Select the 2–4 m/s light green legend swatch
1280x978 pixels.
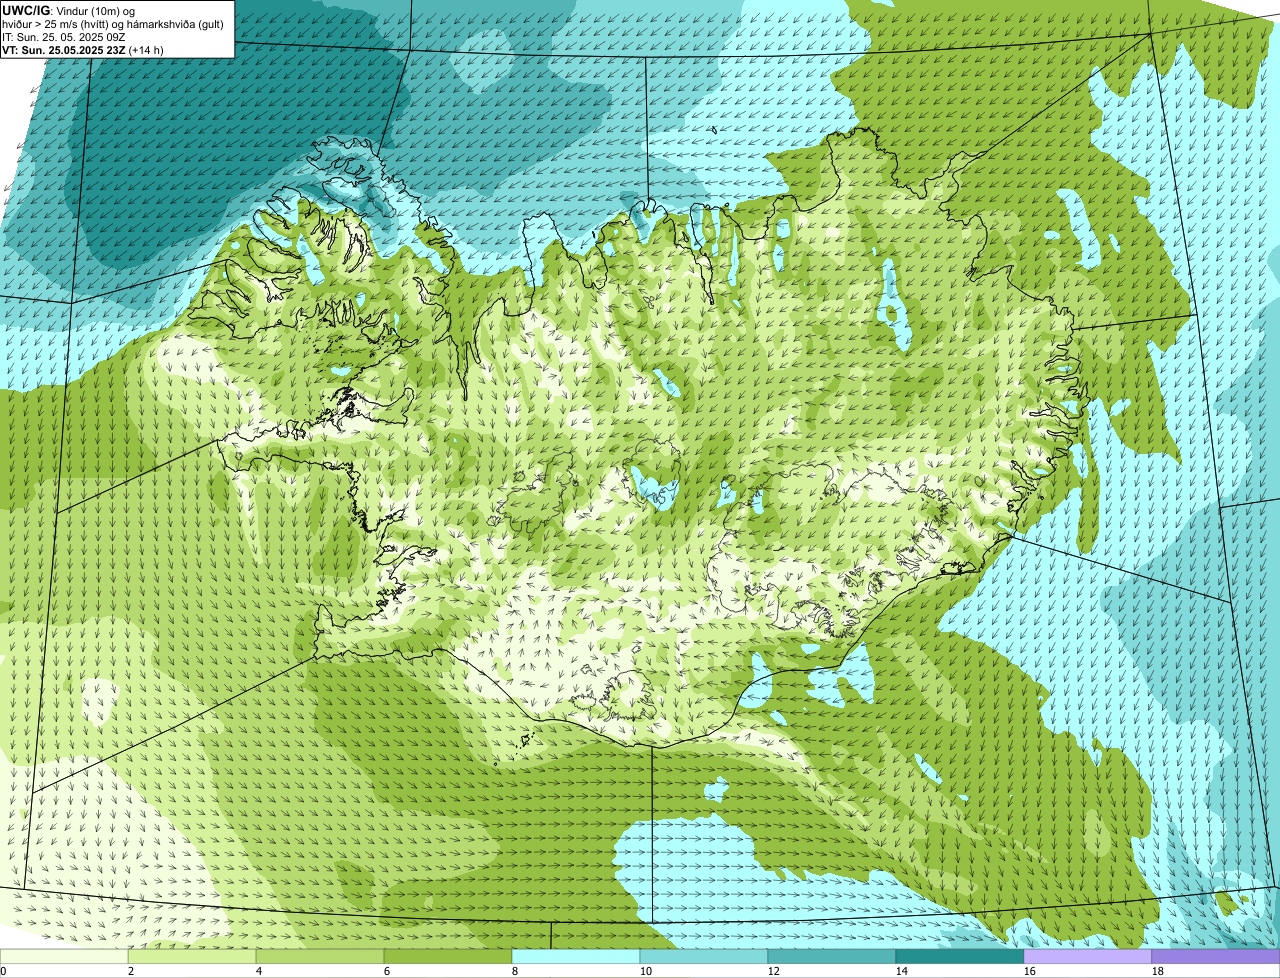click(x=192, y=956)
